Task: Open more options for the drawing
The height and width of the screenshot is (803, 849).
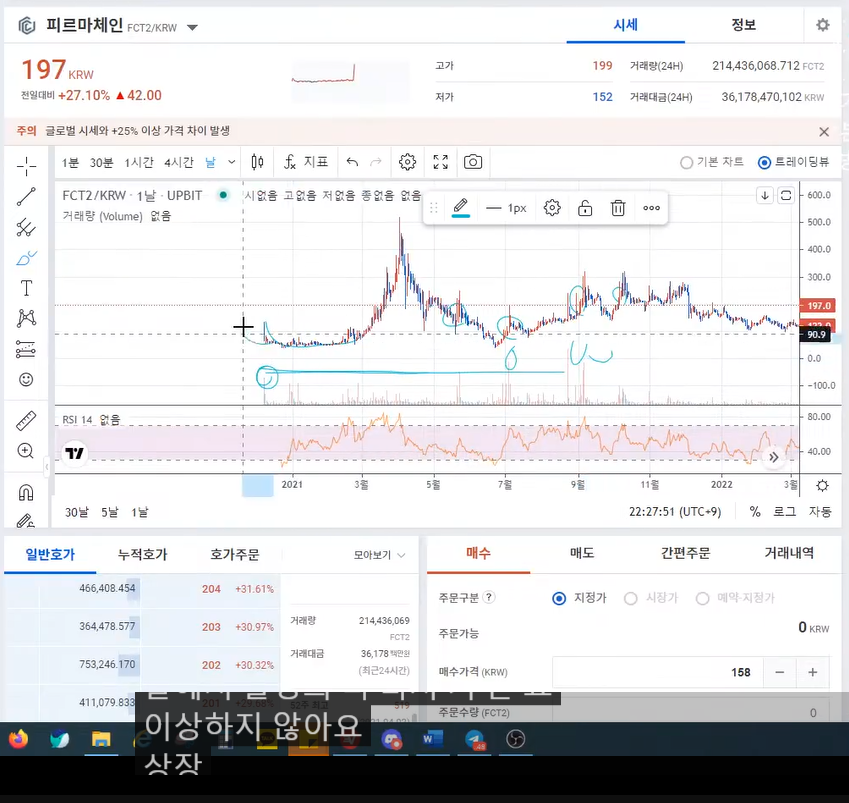Action: (651, 208)
